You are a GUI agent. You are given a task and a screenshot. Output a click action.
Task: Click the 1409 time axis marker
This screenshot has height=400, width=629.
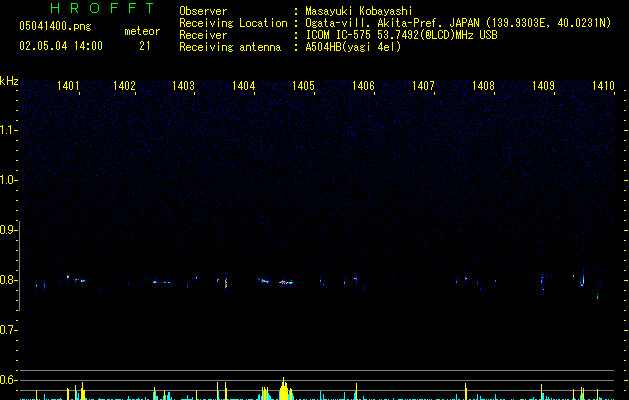[x=543, y=86]
